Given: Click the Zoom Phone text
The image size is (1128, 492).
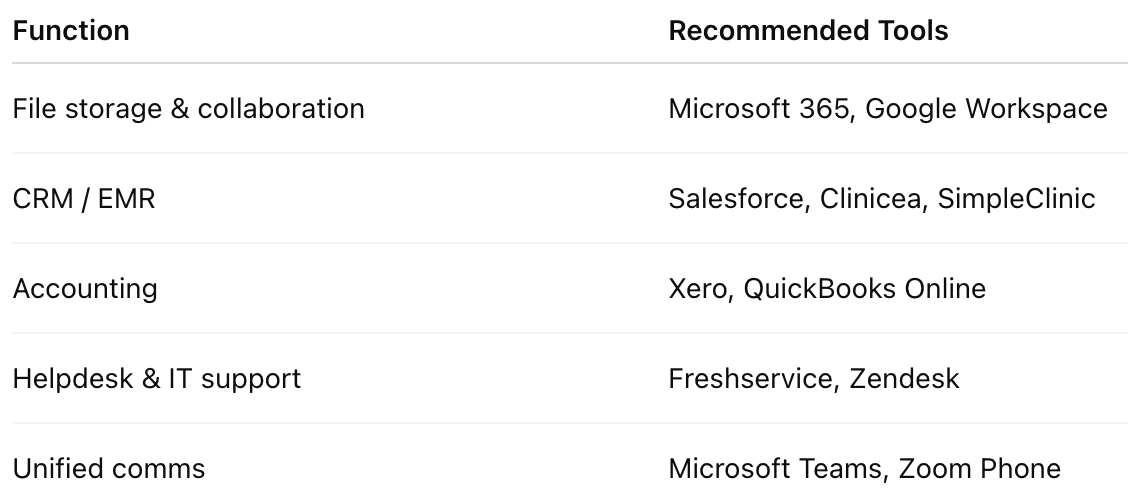Looking at the screenshot, I should point(979,468).
